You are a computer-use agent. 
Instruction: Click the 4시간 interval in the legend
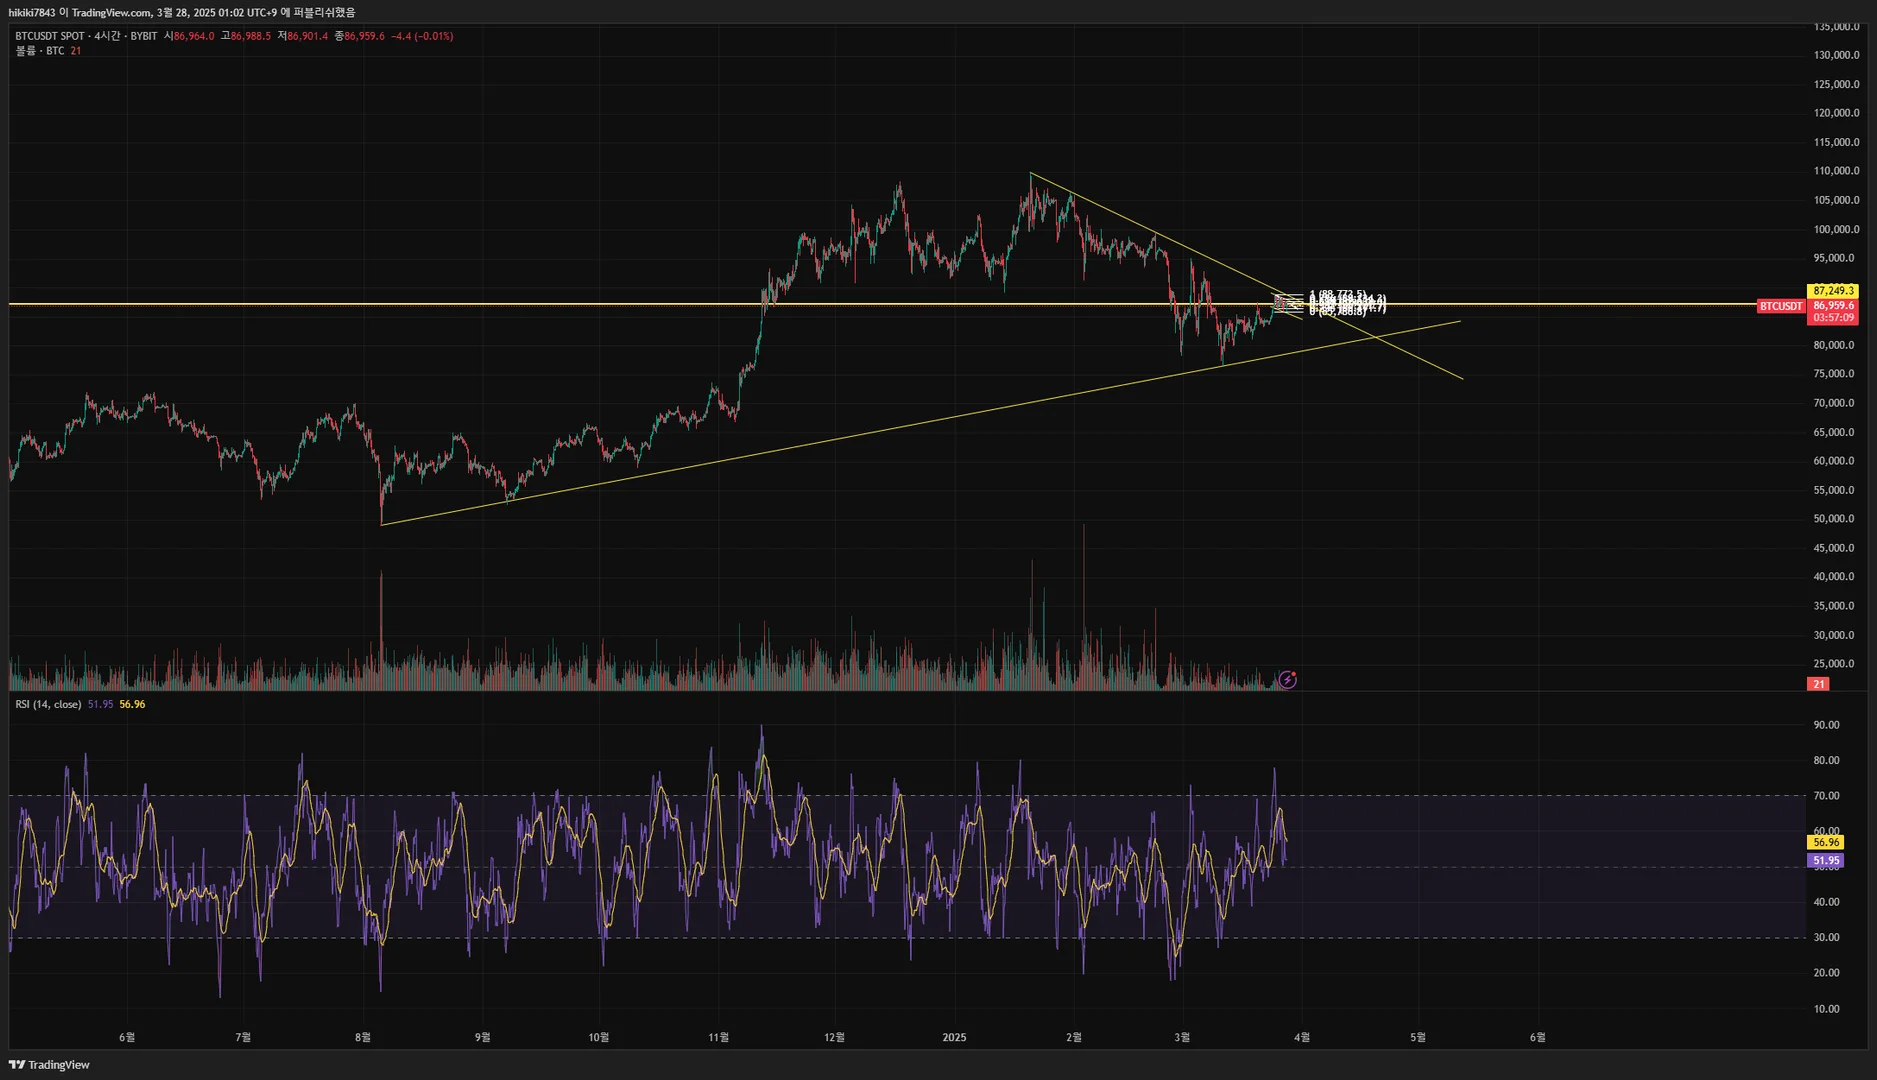point(107,36)
